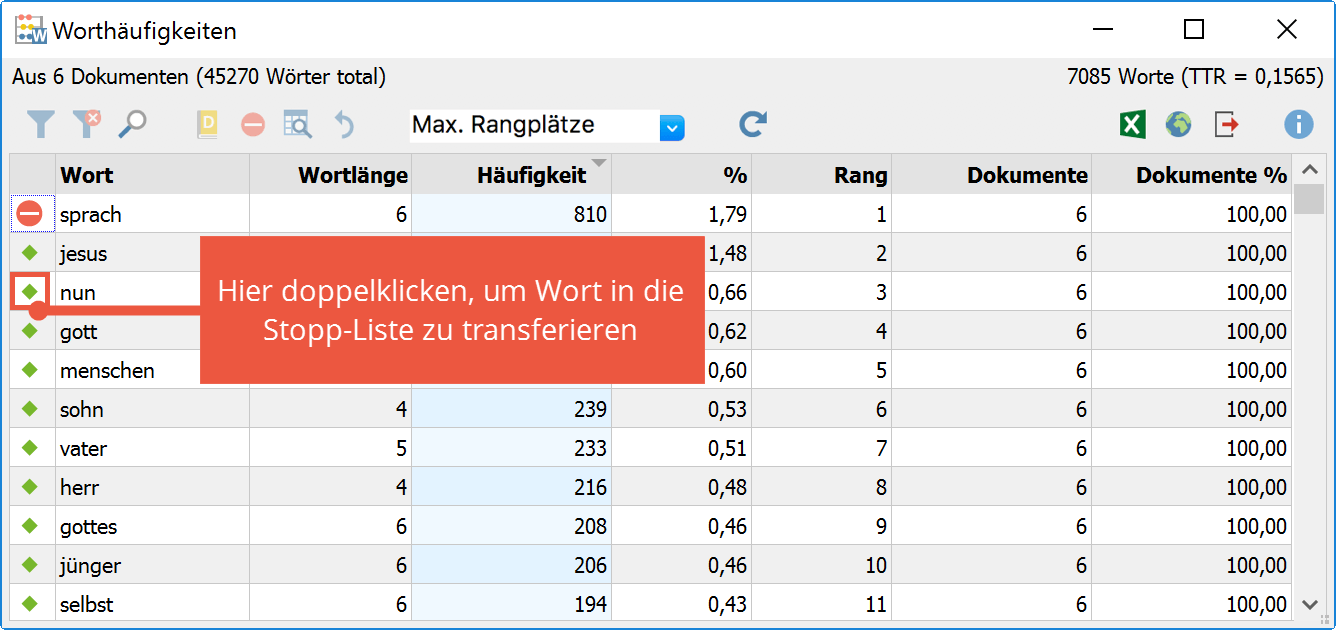Click the percentage value 0,51

click(x=727, y=448)
